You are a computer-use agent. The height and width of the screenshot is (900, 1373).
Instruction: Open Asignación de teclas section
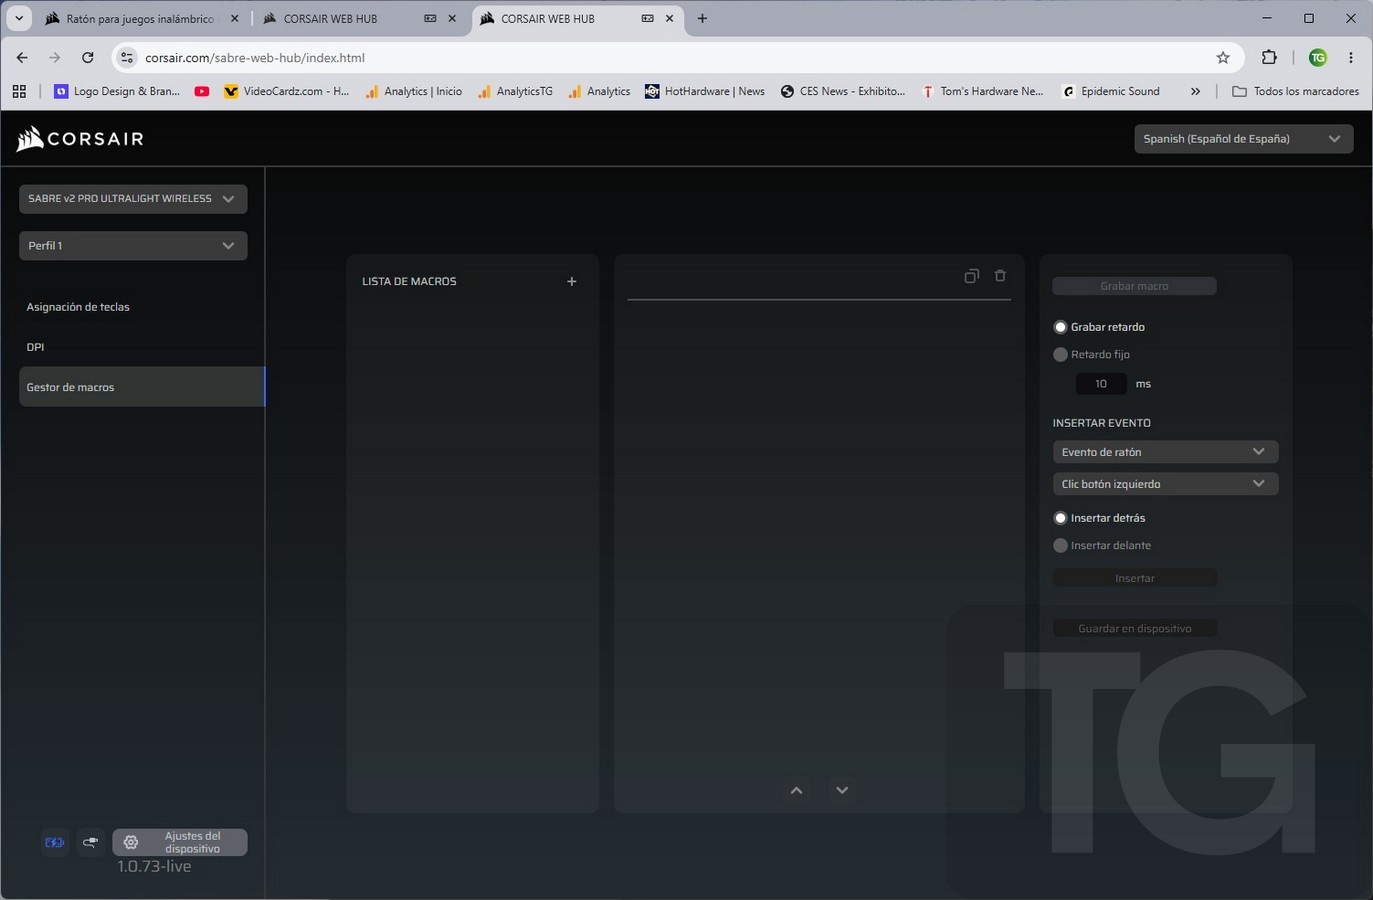[78, 307]
